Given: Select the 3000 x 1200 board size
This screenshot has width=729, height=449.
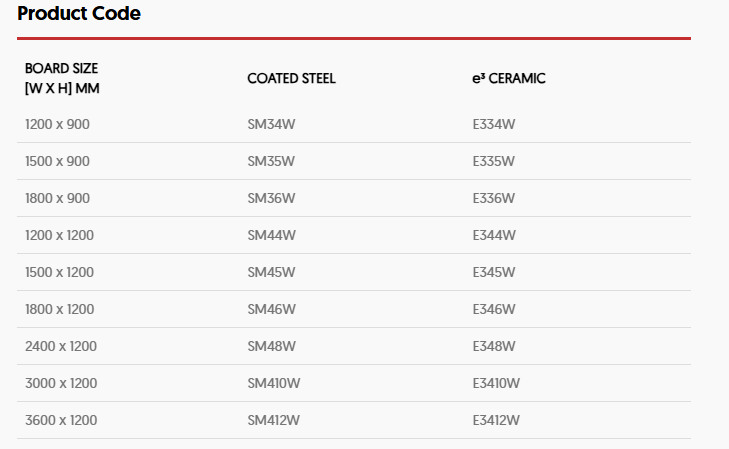Looking at the screenshot, I should click(61, 383).
